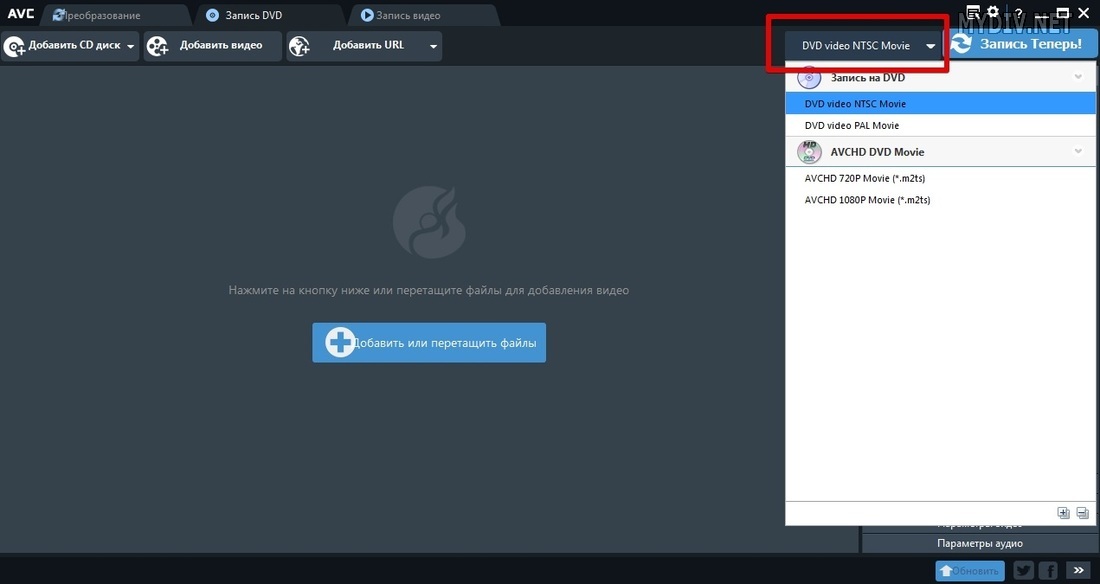Switch to the Запись видео tab
1100x584 pixels.
pyautogui.click(x=408, y=15)
